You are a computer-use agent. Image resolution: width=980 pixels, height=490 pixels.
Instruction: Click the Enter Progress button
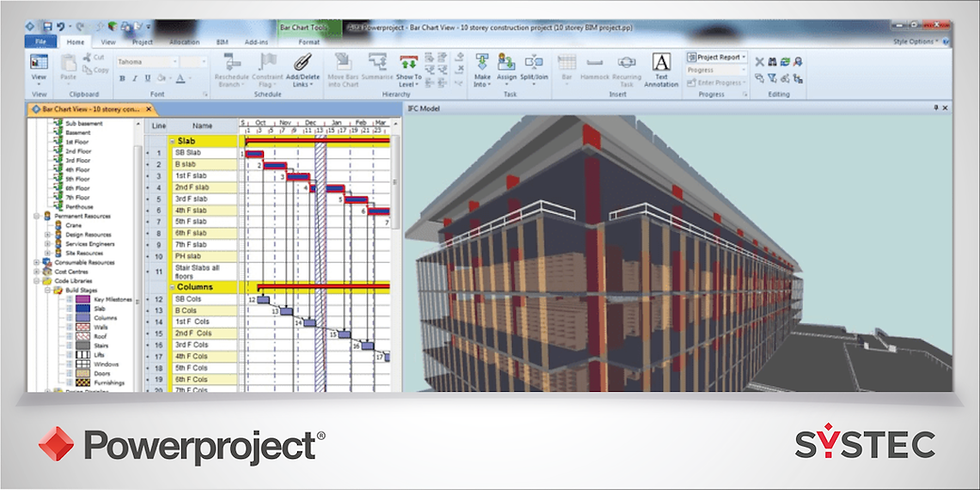point(716,82)
